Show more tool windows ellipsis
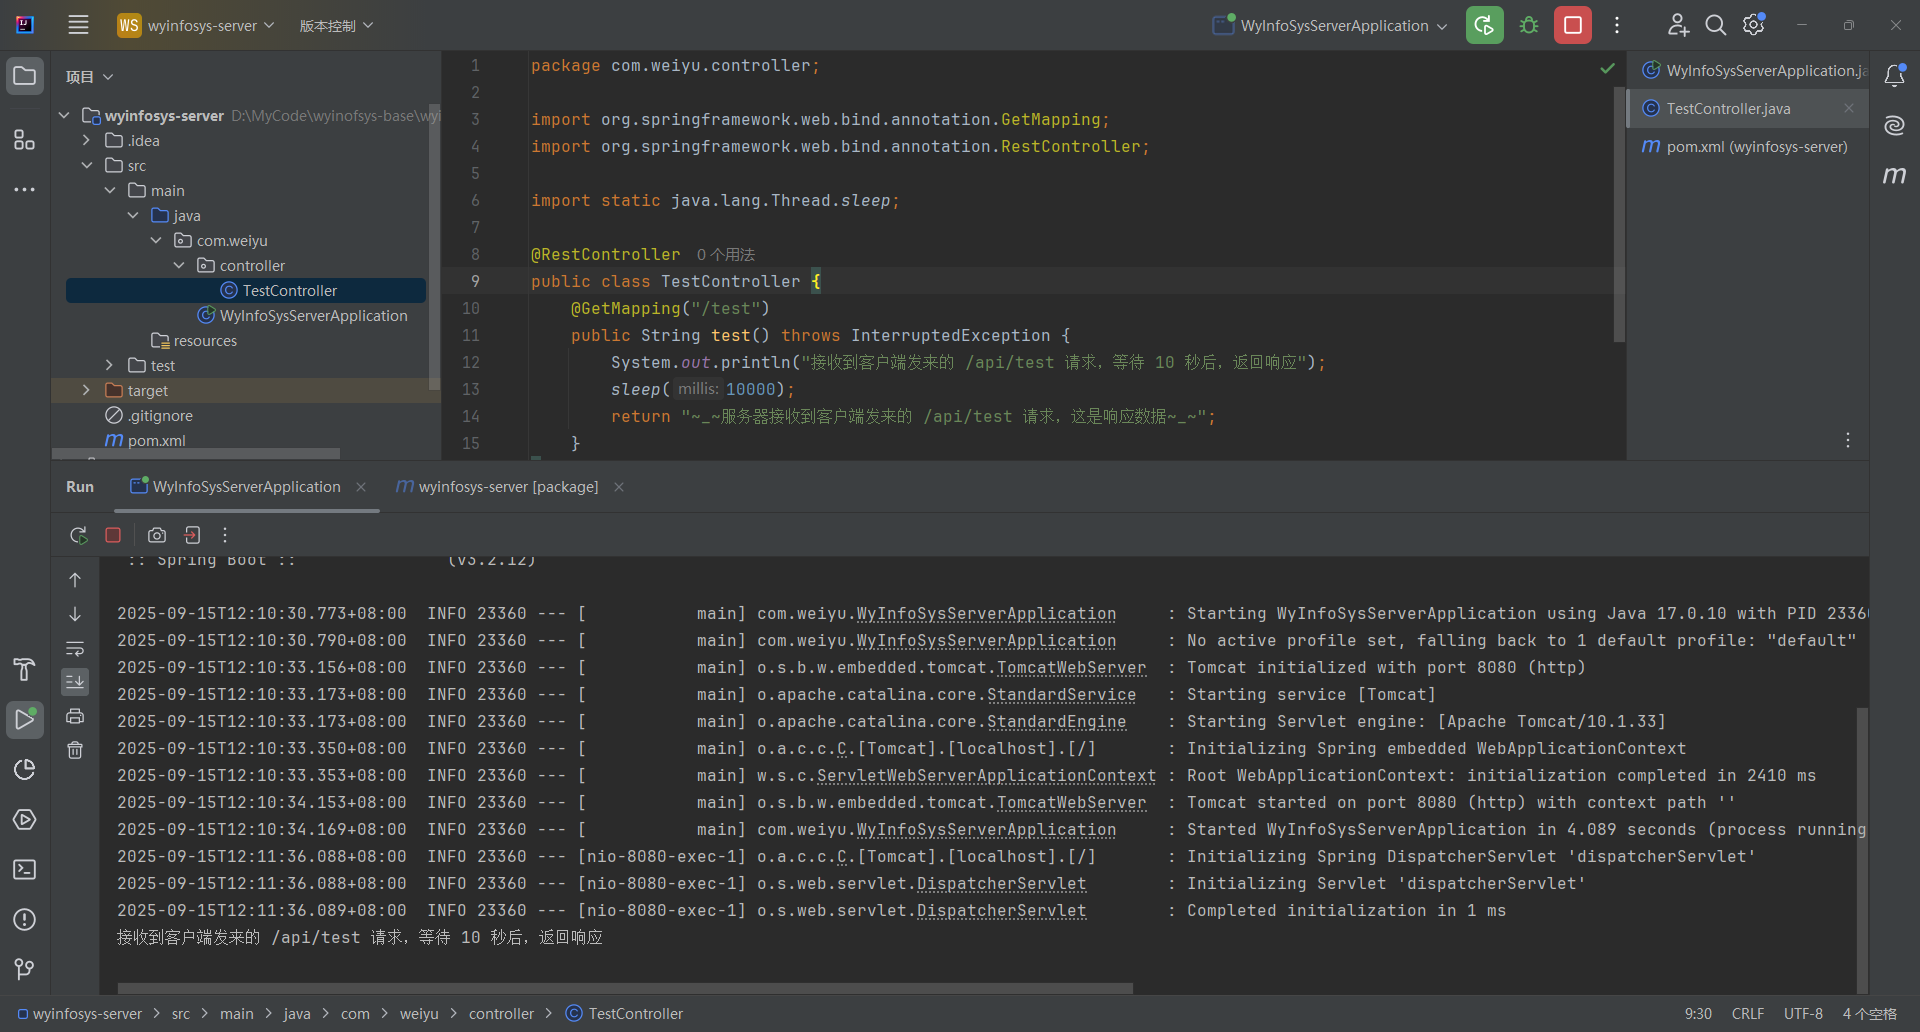 [25, 189]
